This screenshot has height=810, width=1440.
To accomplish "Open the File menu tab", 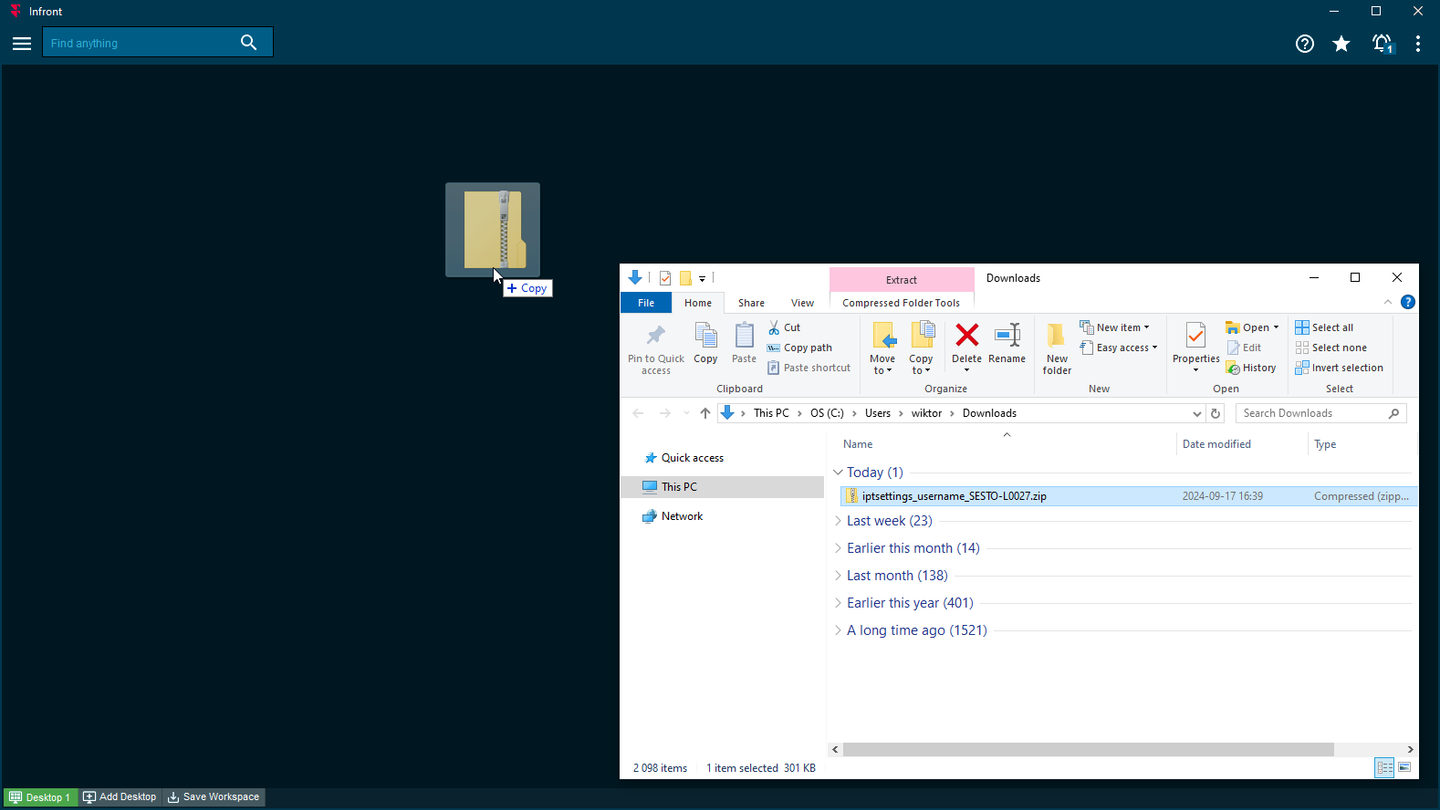I will (x=646, y=303).
